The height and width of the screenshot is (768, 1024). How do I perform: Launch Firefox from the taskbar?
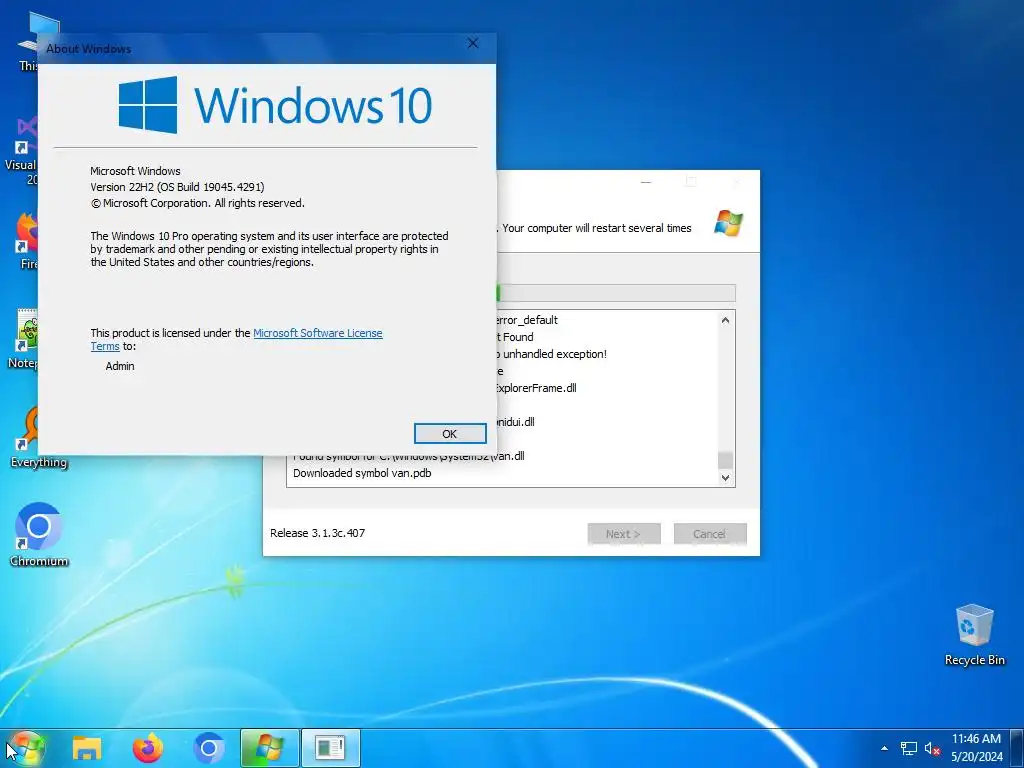coord(148,748)
